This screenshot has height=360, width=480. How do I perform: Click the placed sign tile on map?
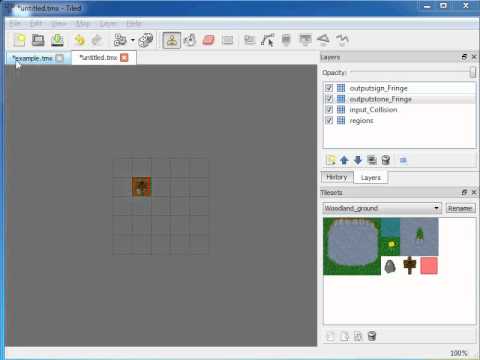[141, 187]
